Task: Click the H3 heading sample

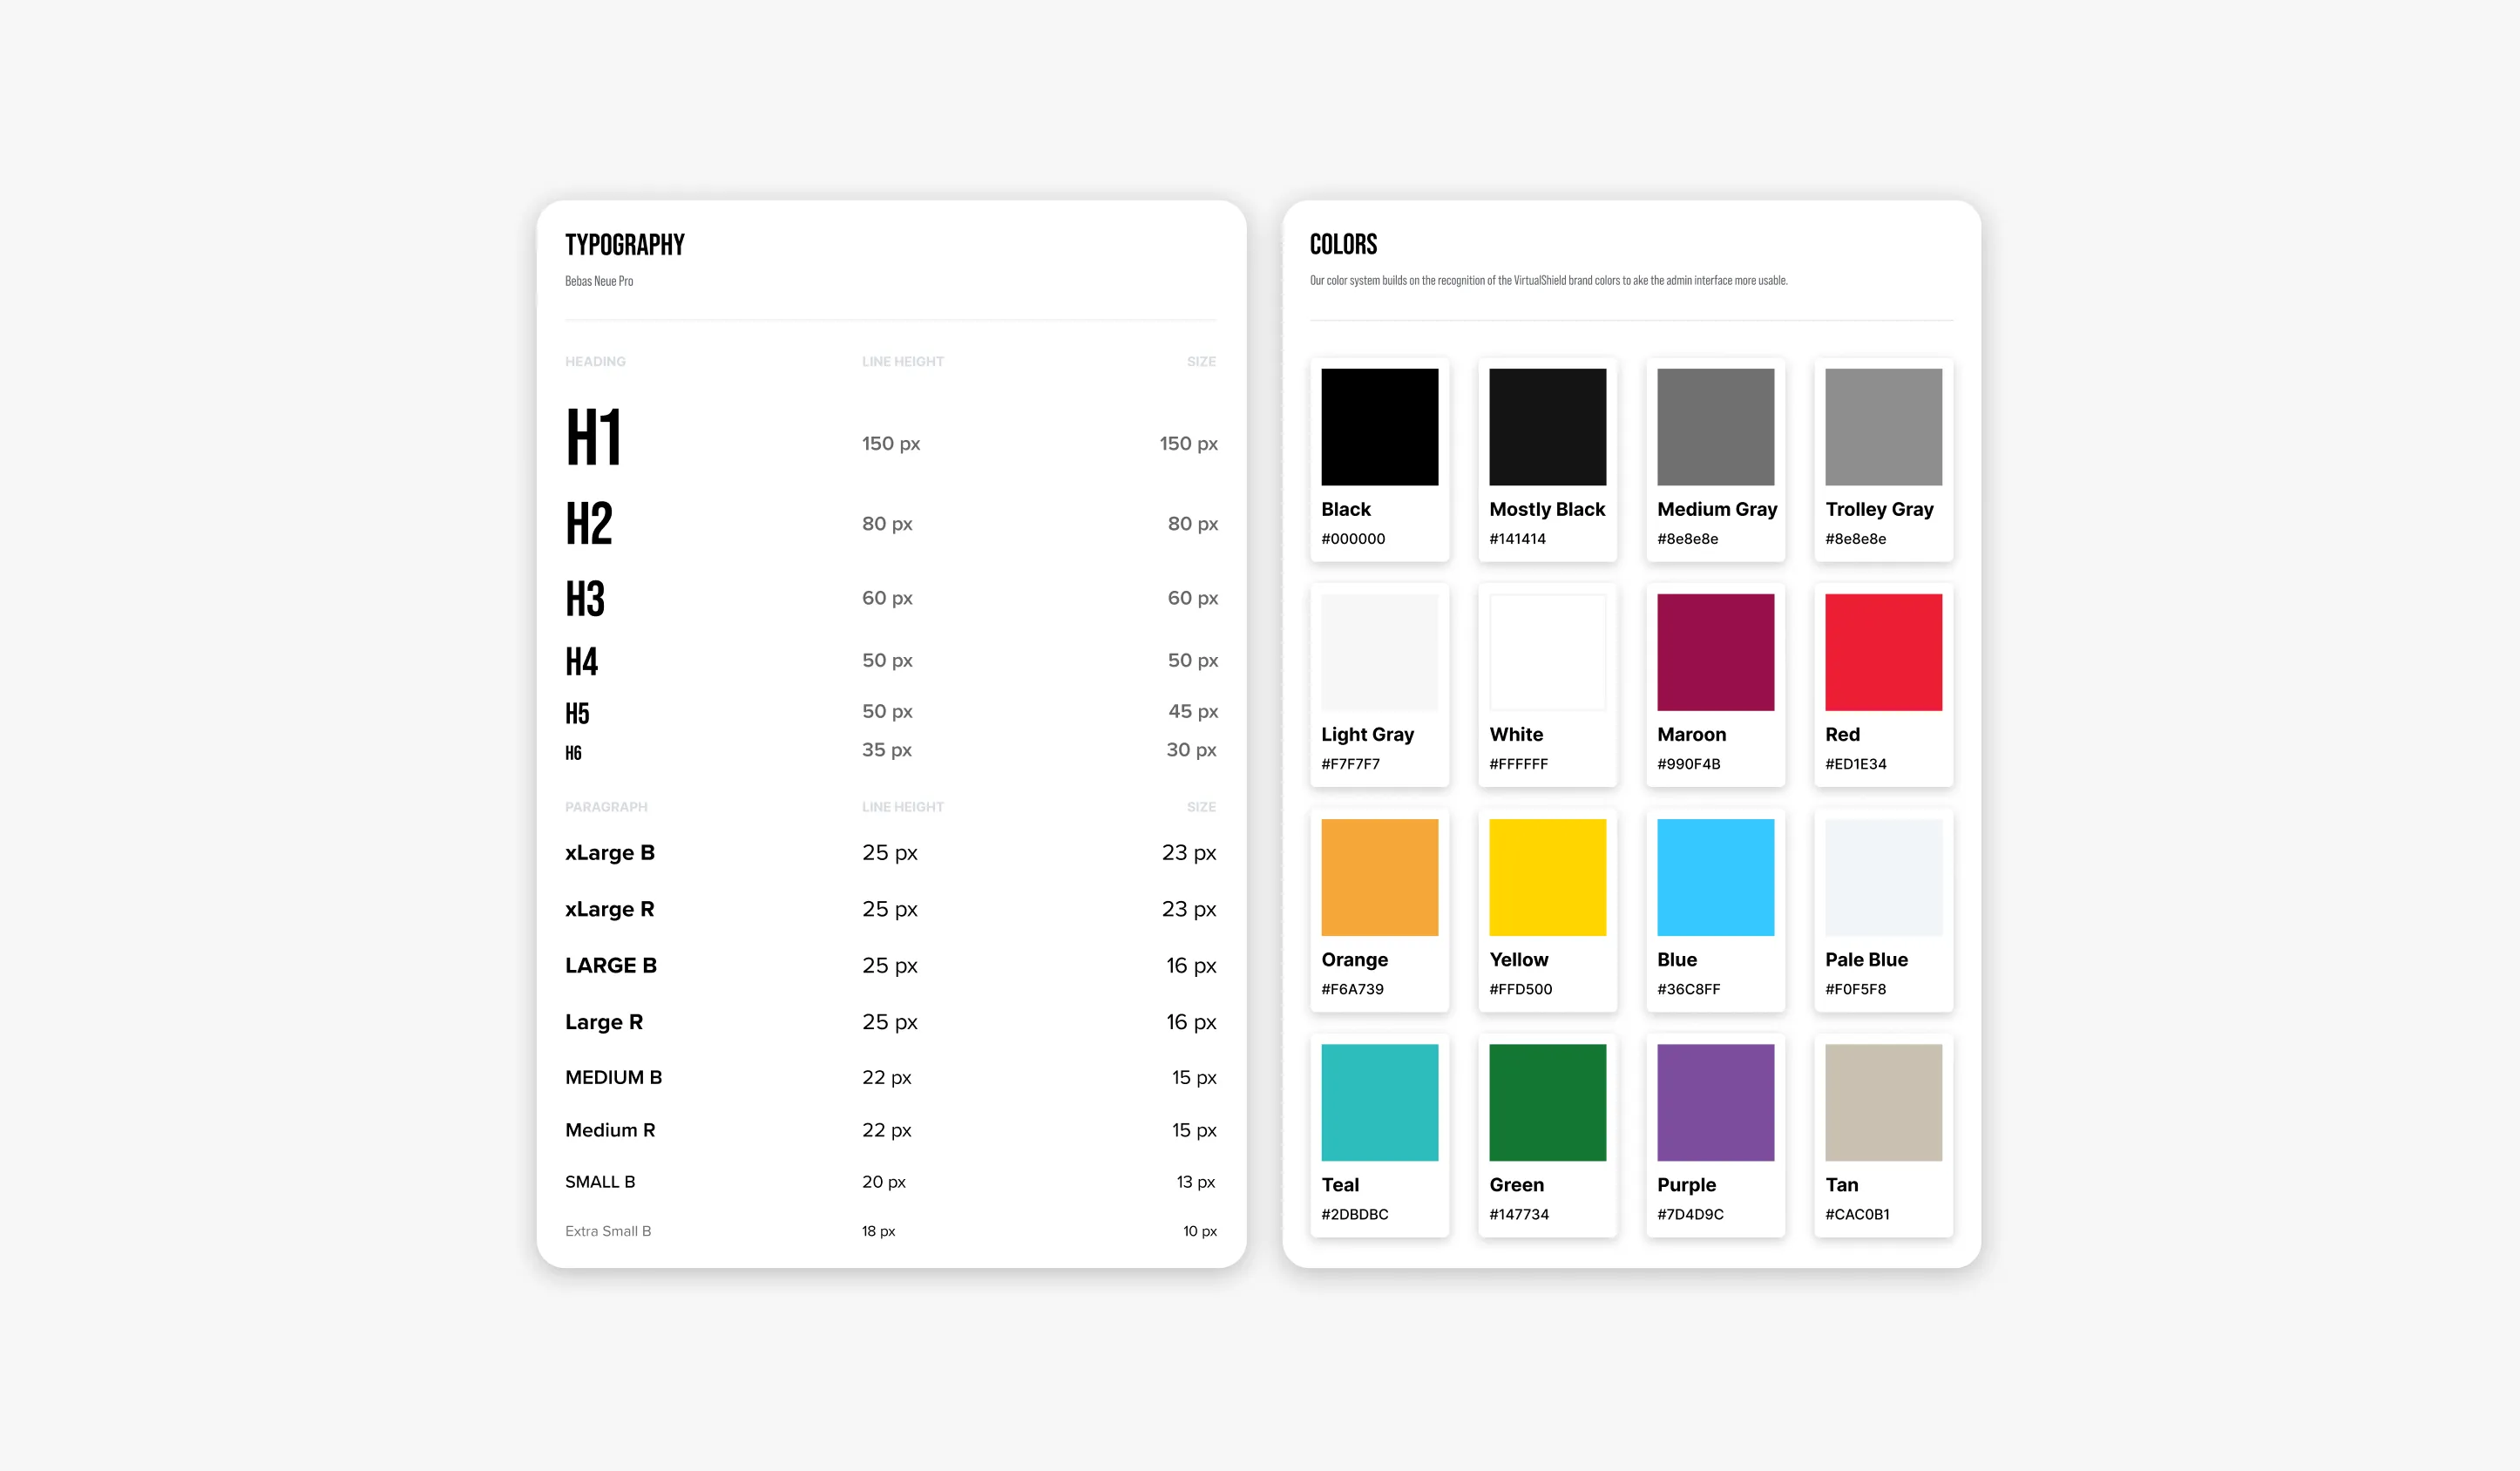Action: point(585,599)
